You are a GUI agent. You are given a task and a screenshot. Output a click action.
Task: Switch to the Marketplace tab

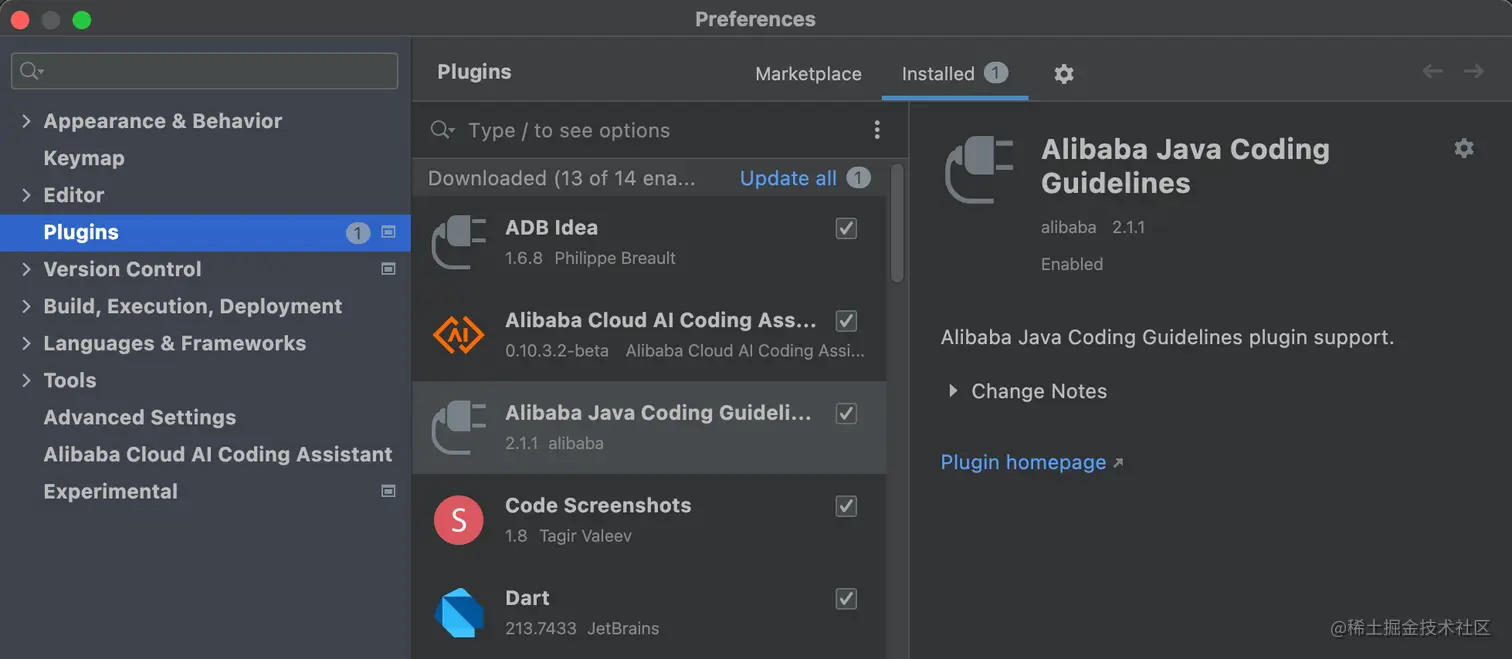coord(808,74)
